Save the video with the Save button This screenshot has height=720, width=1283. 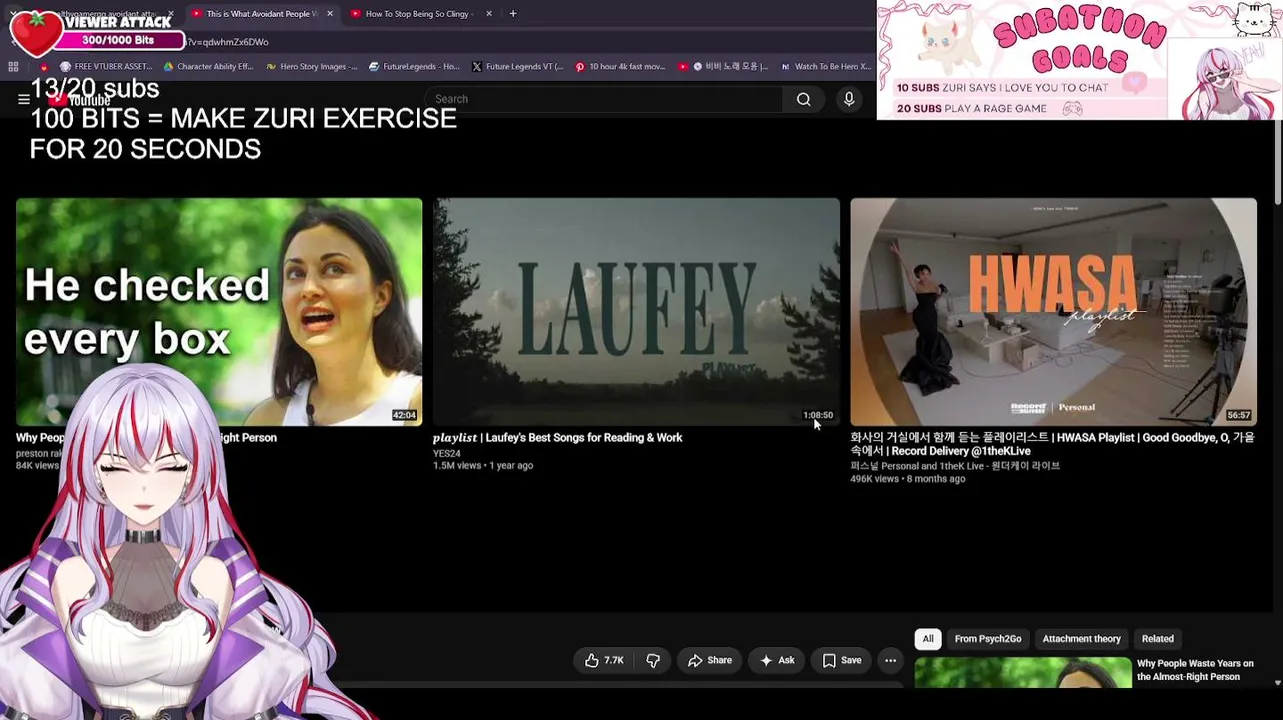pyautogui.click(x=842, y=660)
